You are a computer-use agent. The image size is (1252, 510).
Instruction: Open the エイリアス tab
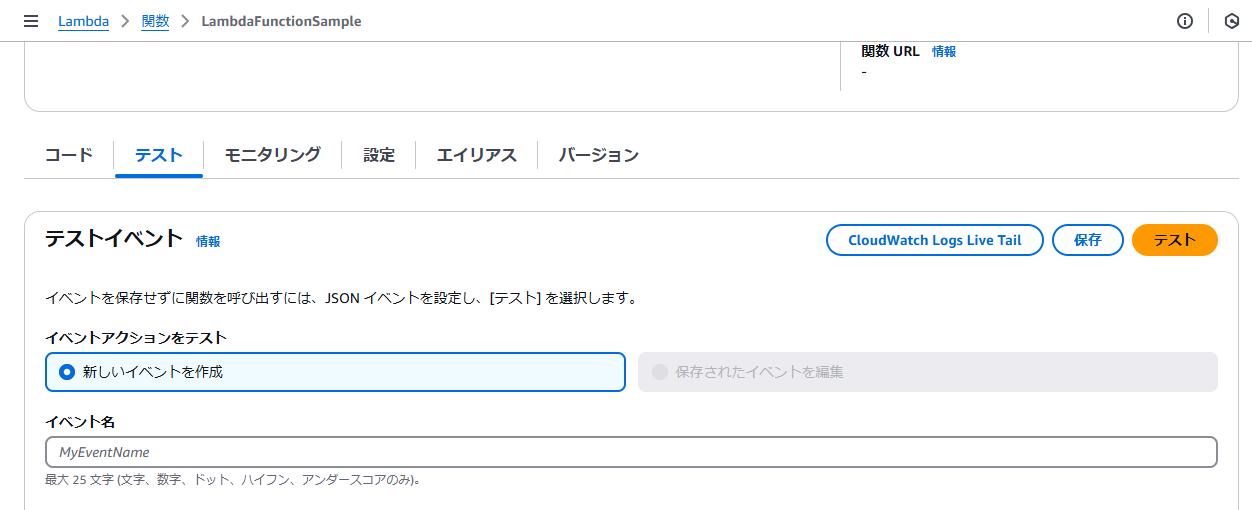pyautogui.click(x=477, y=155)
